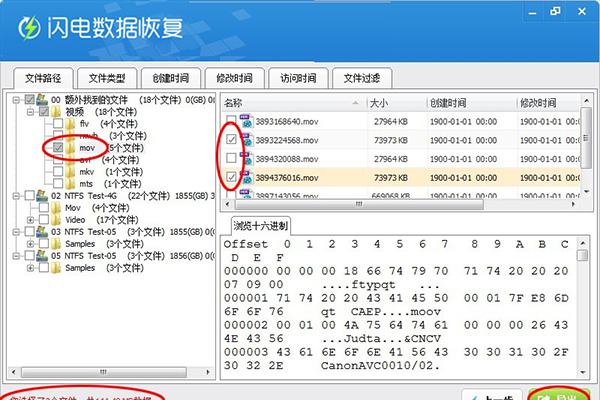Select the 3893168640.mov file row
This screenshot has height=400, width=600.
tap(401, 121)
